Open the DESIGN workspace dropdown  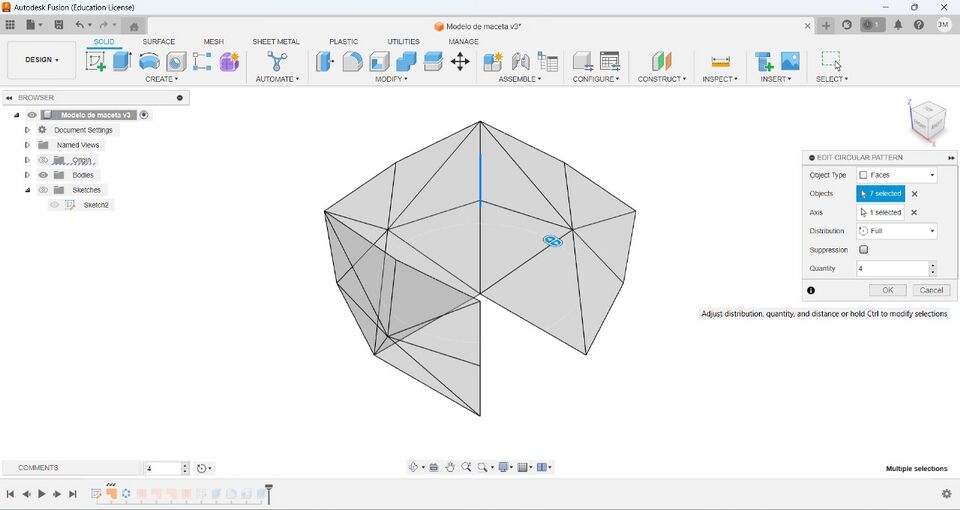coord(42,60)
